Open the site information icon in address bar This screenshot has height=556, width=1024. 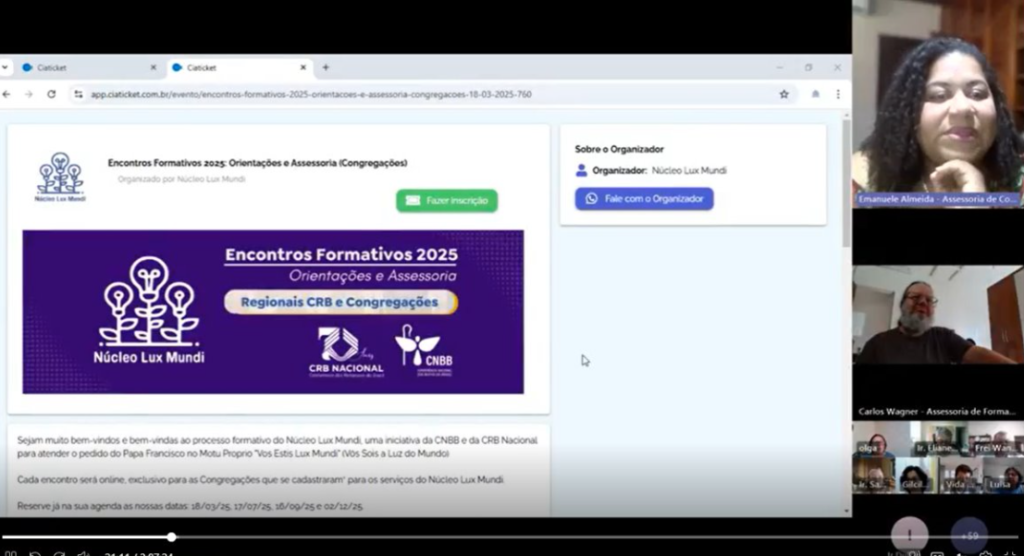(78, 94)
